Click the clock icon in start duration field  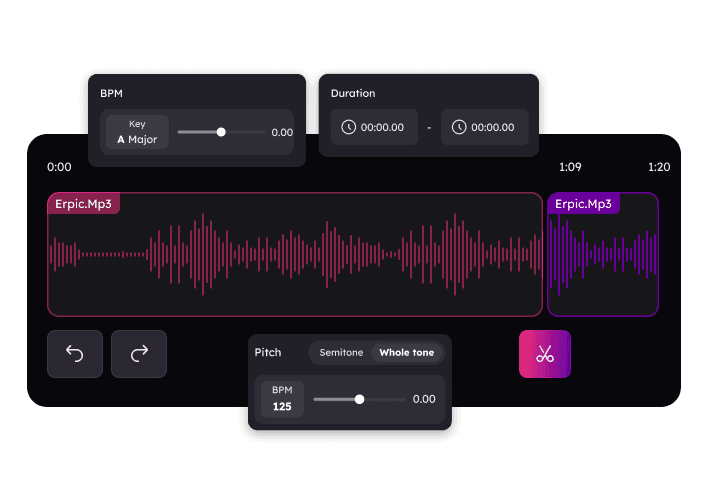348,127
